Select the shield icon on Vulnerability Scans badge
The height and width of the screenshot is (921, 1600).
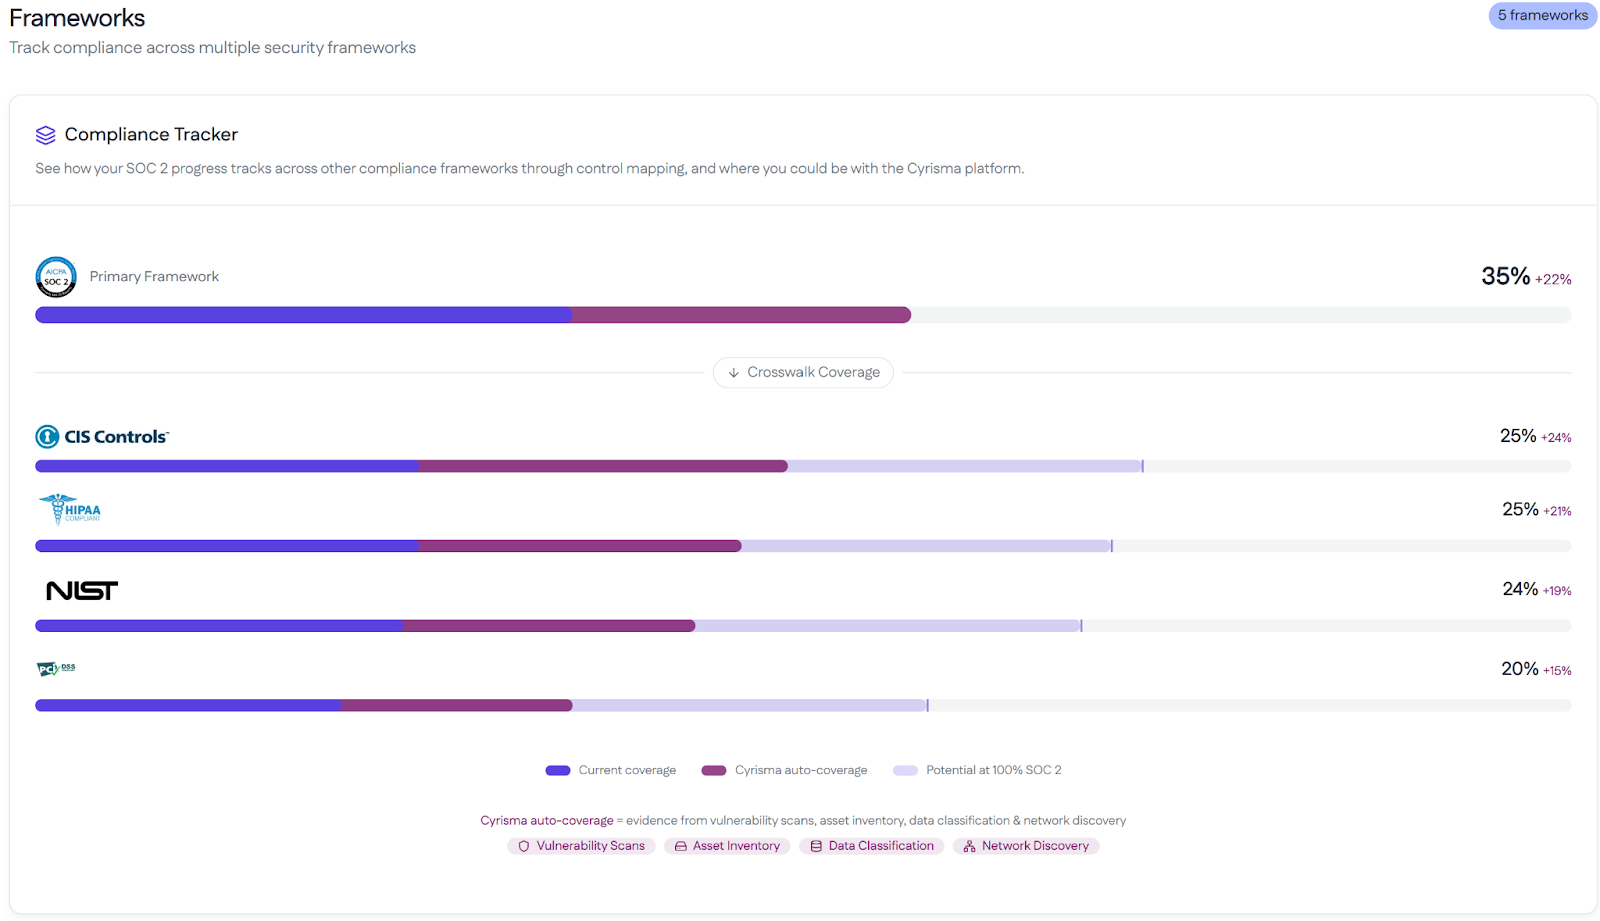(x=524, y=845)
